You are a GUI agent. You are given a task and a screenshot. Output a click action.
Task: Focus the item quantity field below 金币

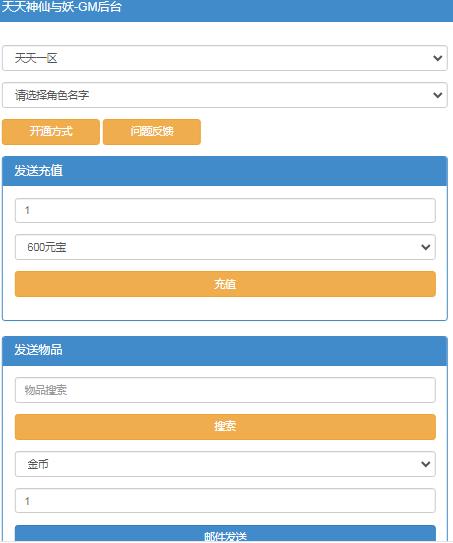click(x=225, y=501)
